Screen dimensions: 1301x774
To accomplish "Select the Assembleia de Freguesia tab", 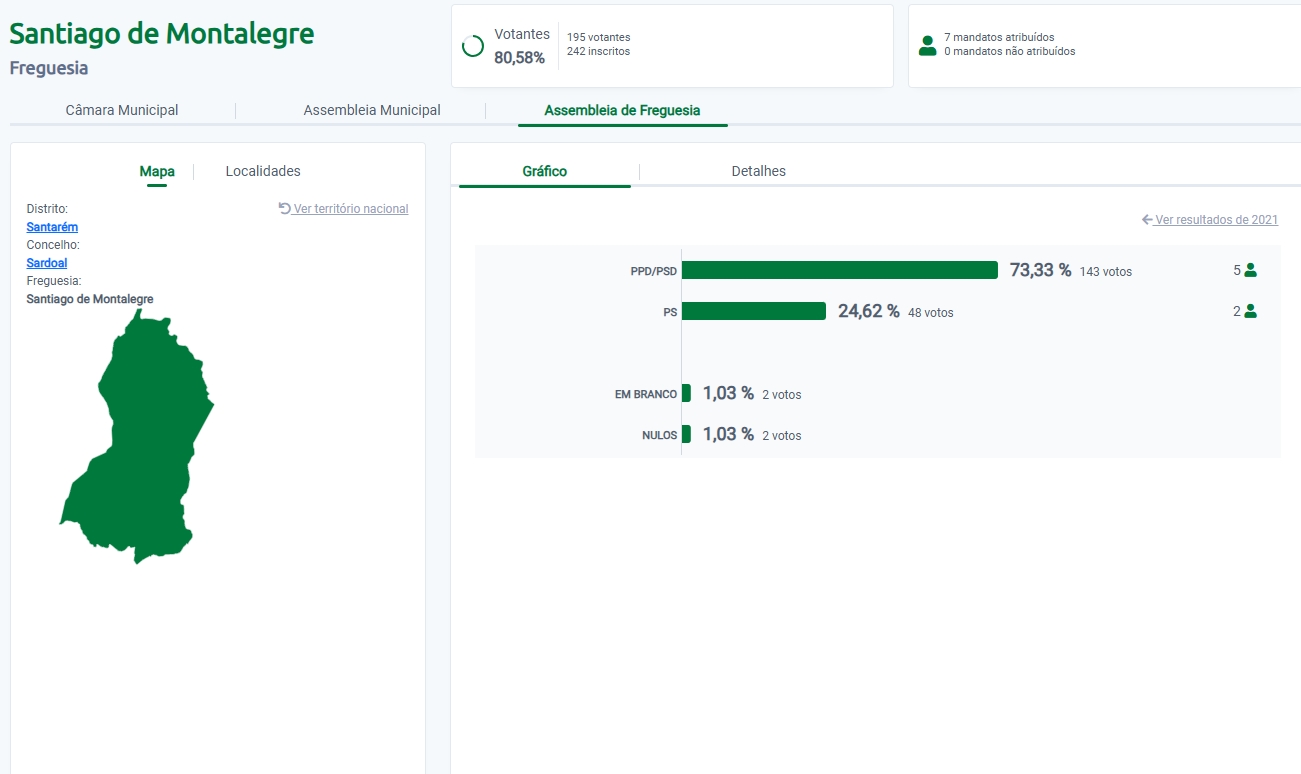I will point(622,110).
